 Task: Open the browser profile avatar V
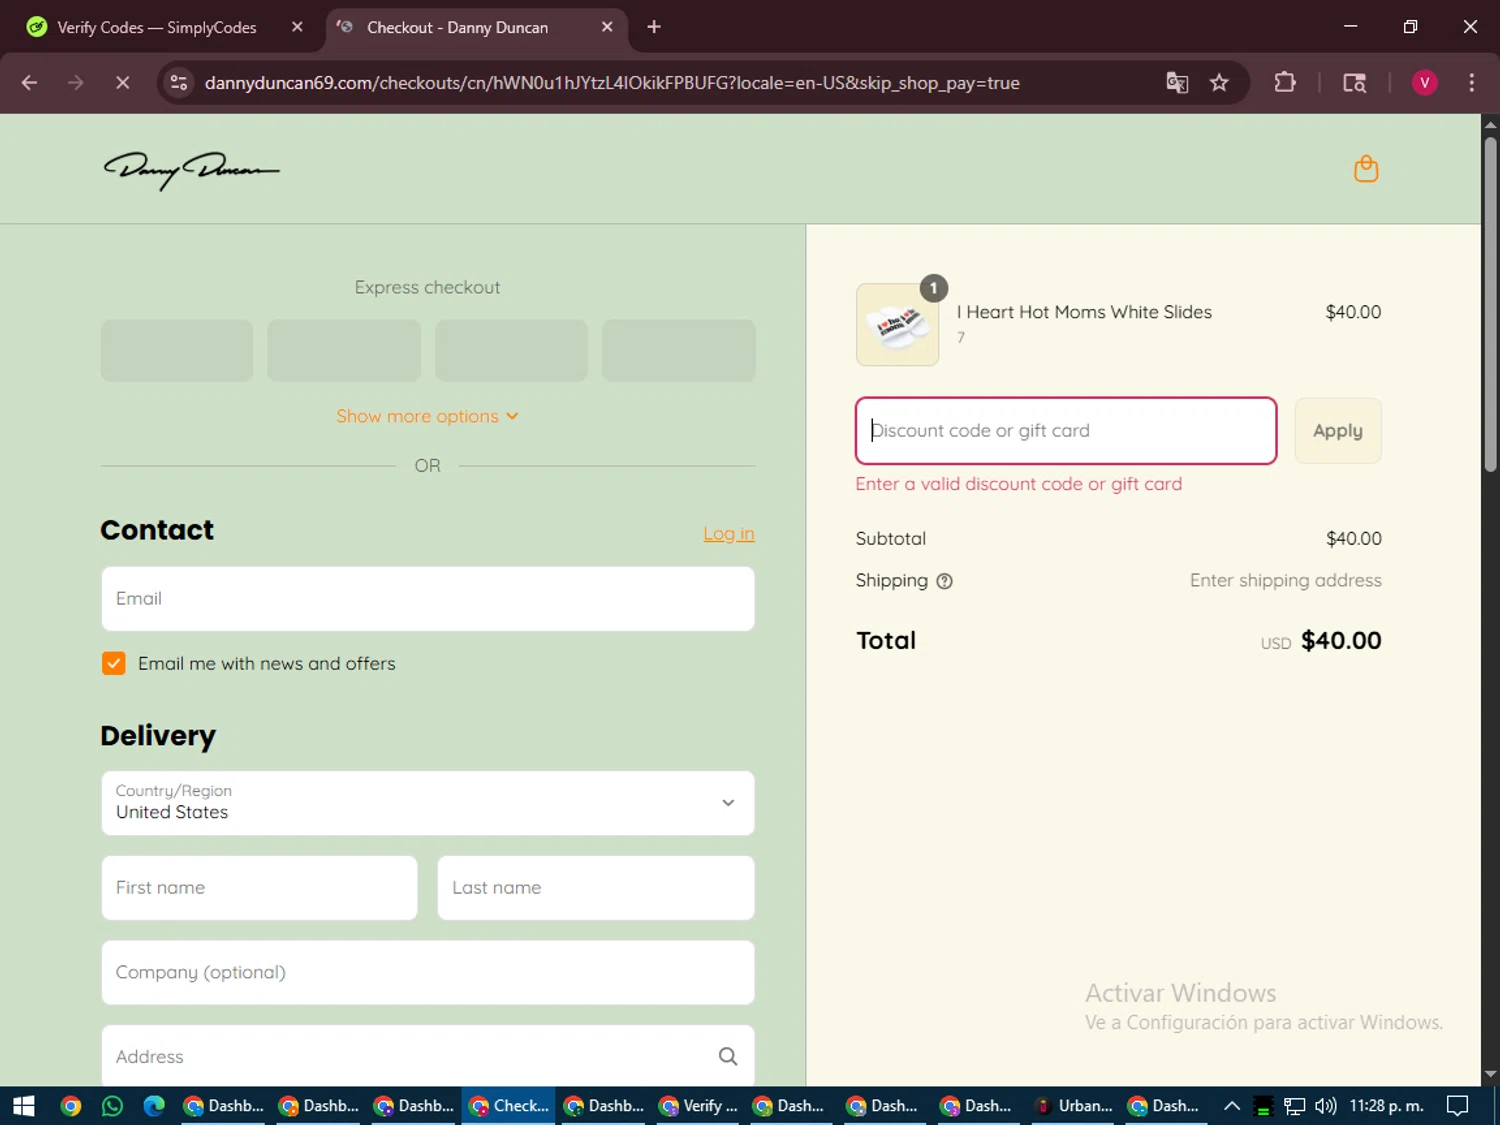point(1424,83)
